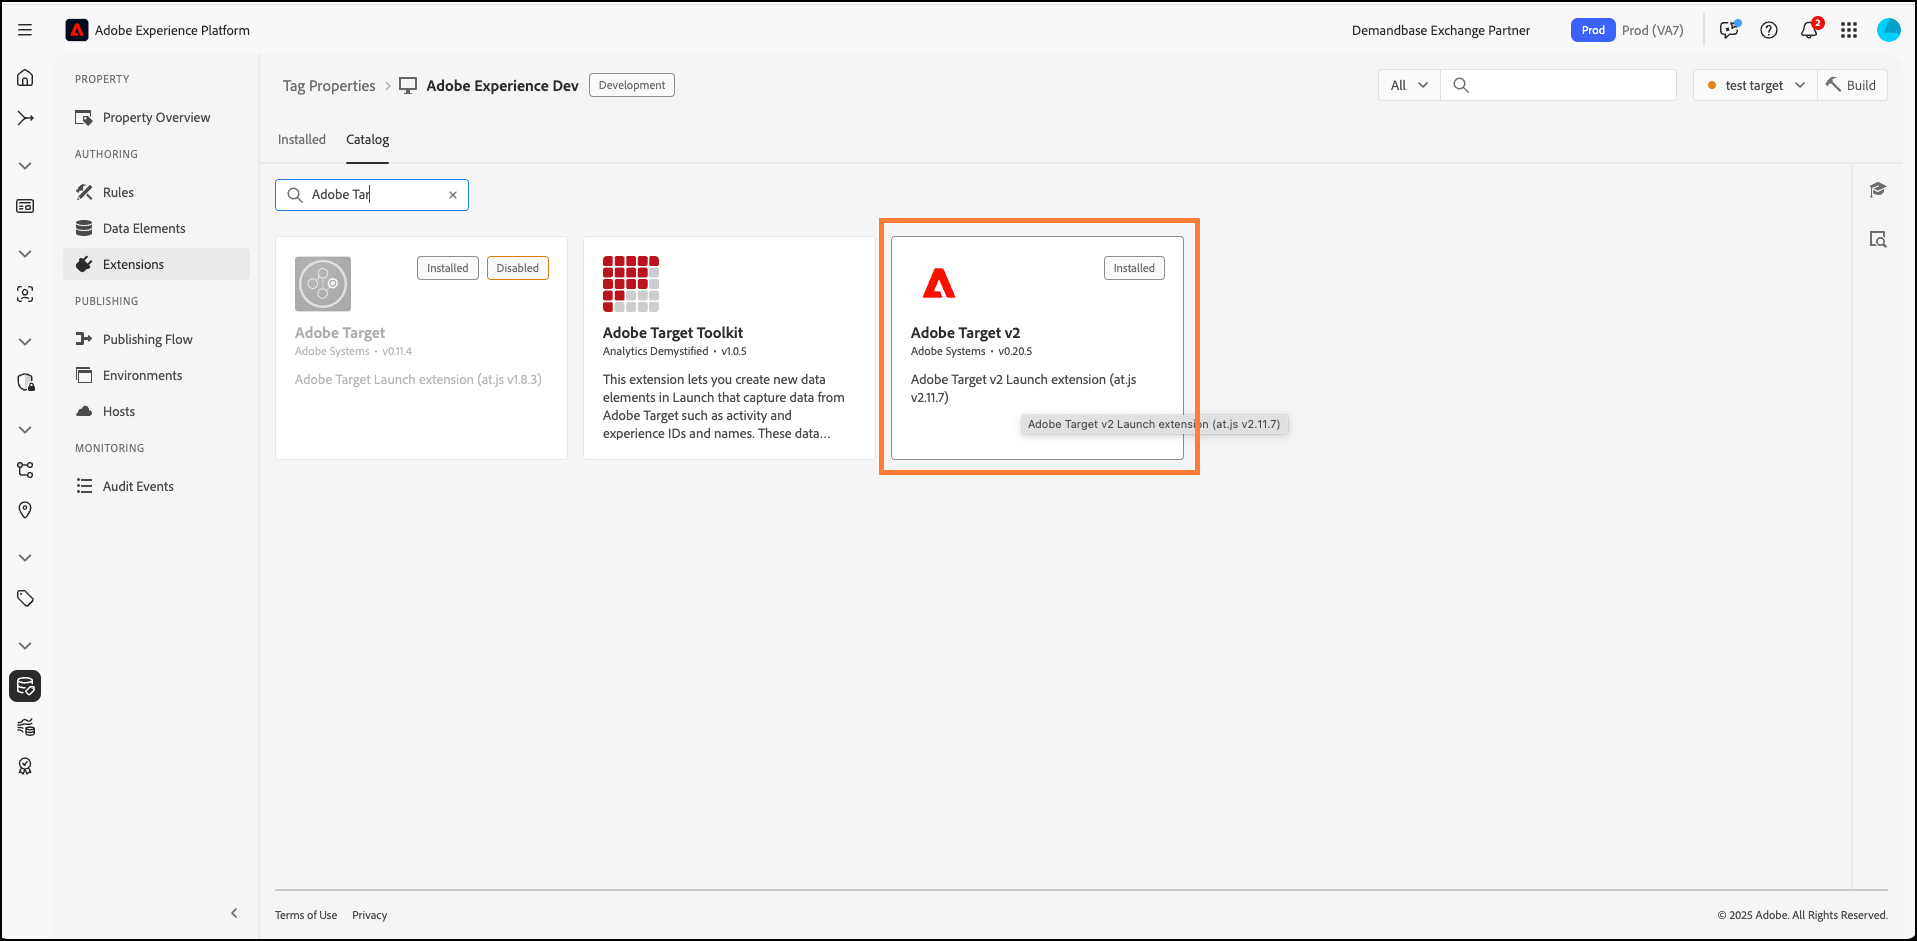Clear the extension search field
The height and width of the screenshot is (941, 1917).
(x=453, y=195)
